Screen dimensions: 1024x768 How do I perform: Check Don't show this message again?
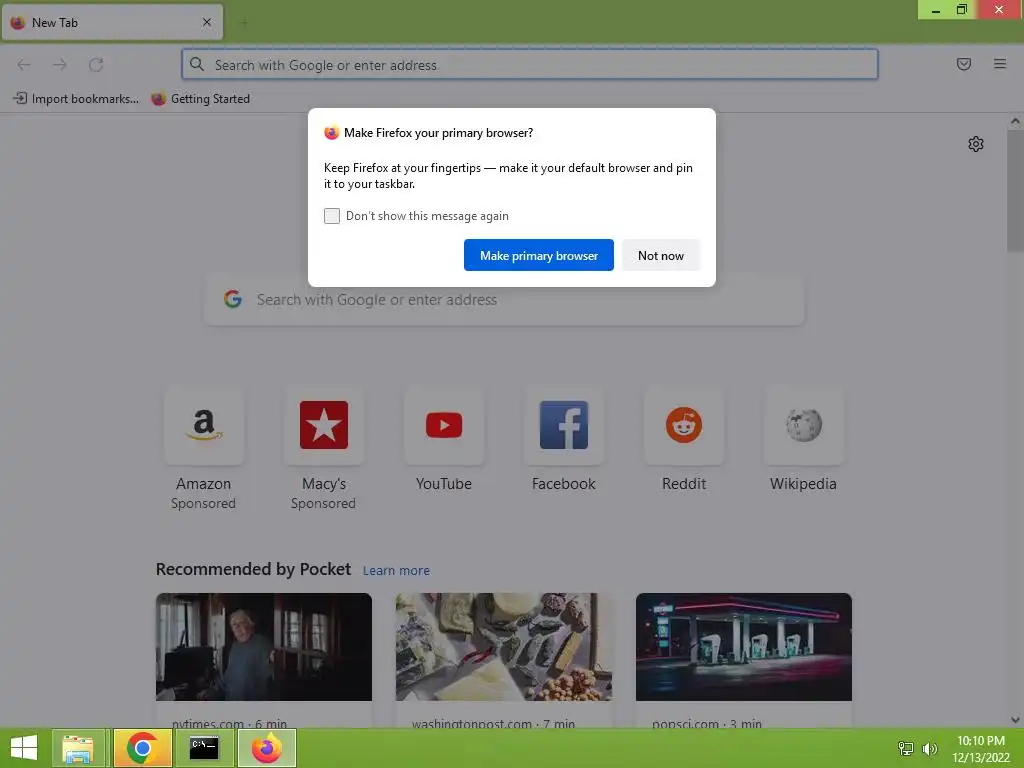pos(332,216)
